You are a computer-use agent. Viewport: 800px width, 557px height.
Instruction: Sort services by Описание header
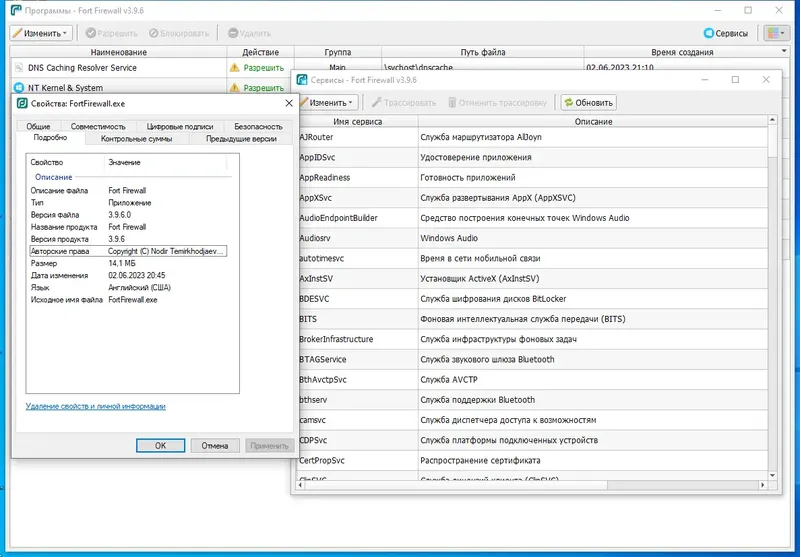tap(593, 121)
